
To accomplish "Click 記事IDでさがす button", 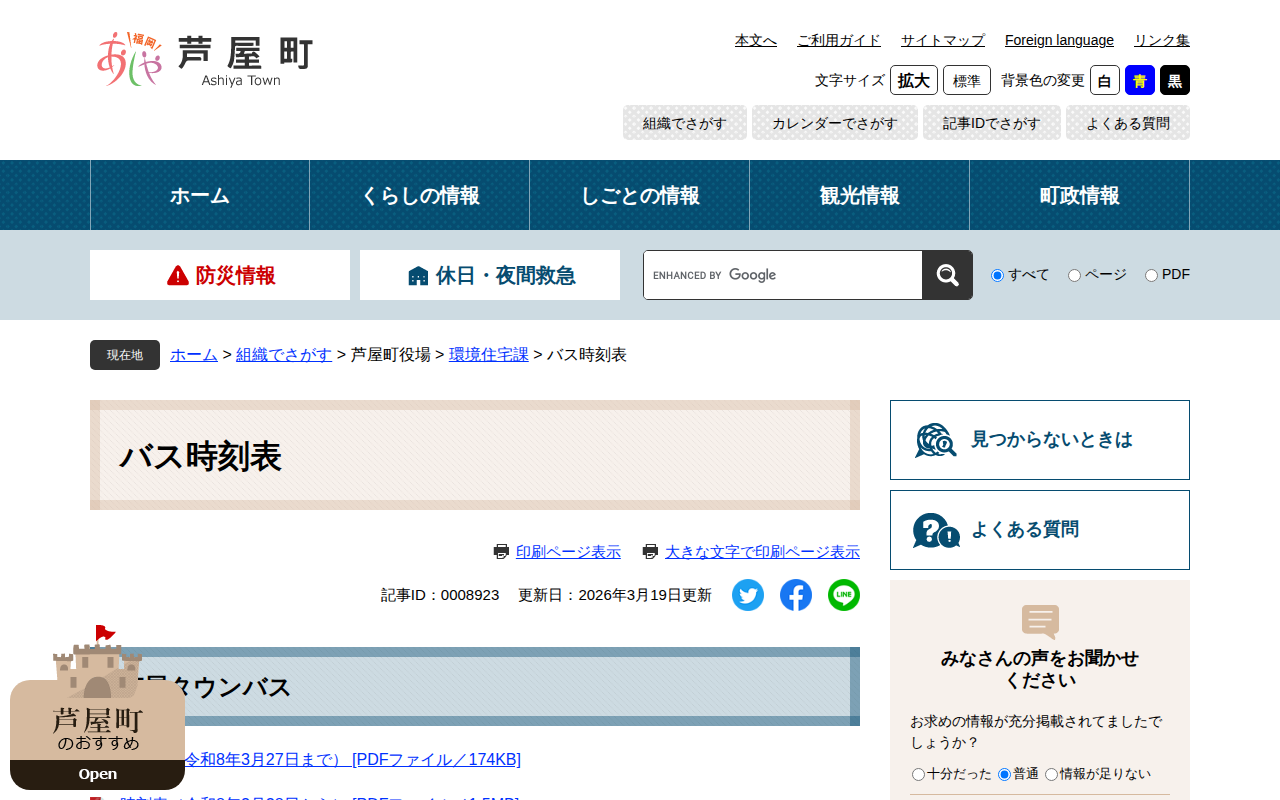I will (x=992, y=123).
